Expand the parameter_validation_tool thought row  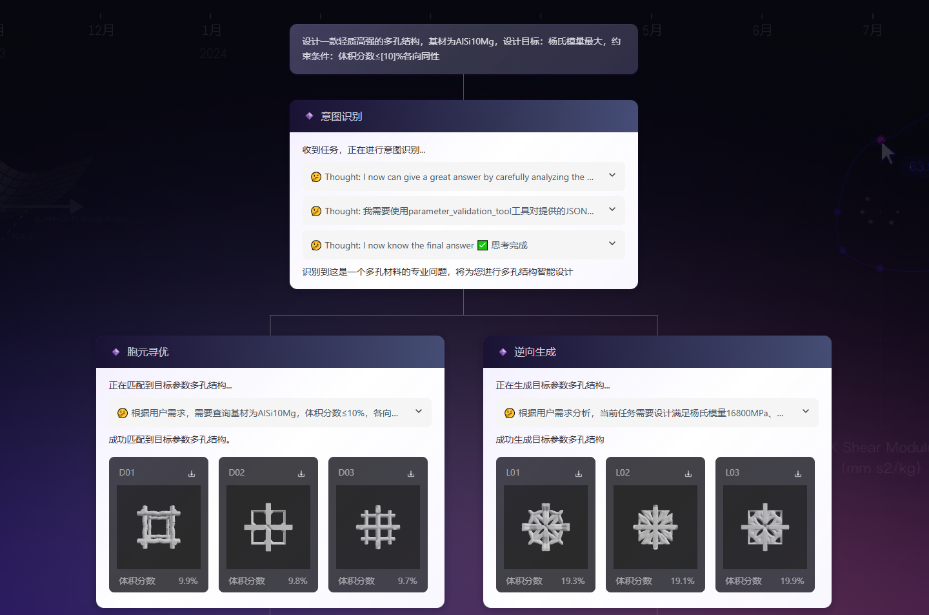coord(611,211)
